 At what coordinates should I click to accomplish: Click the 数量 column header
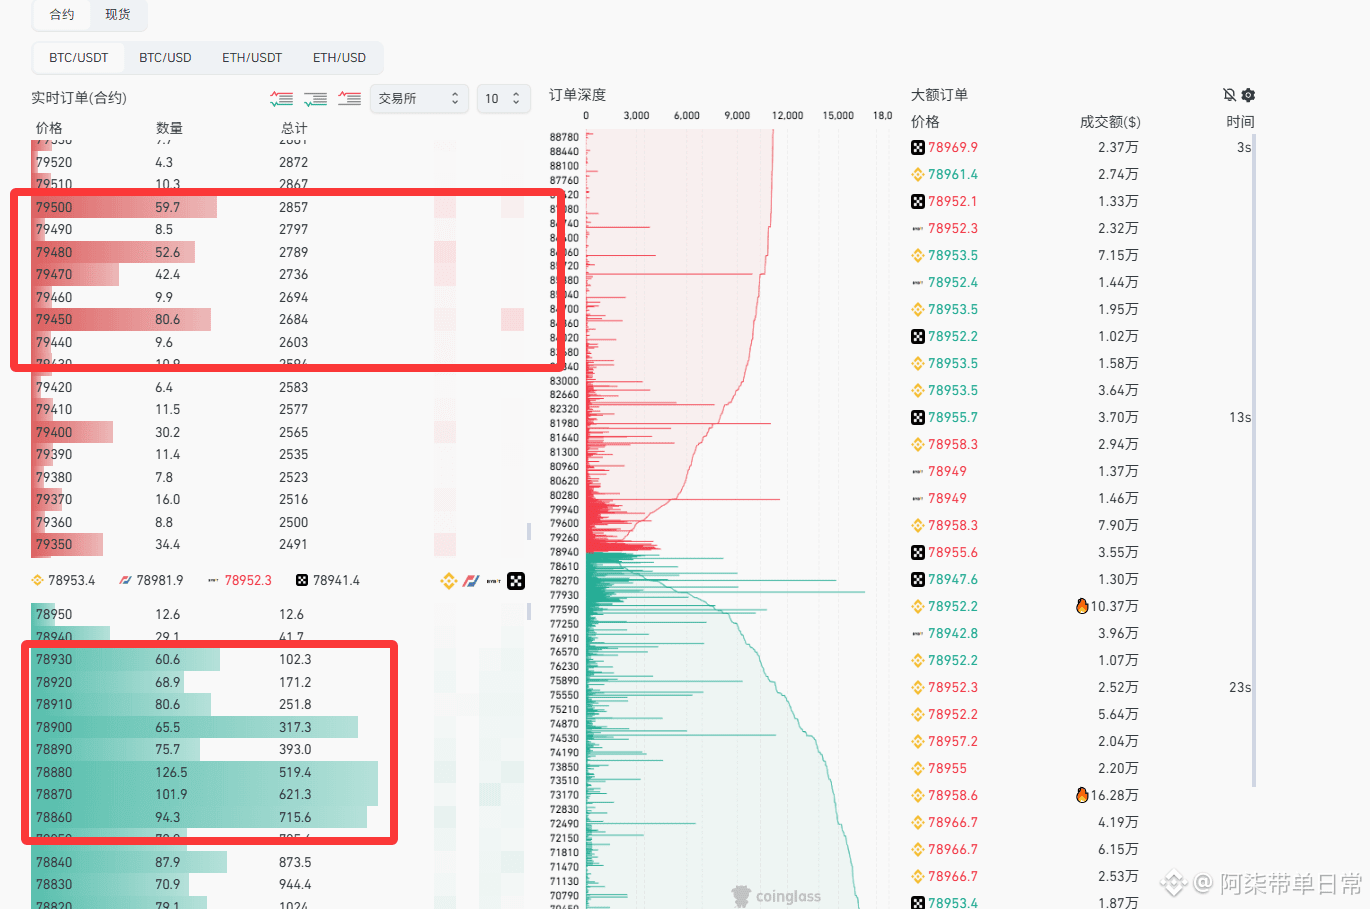pyautogui.click(x=169, y=128)
